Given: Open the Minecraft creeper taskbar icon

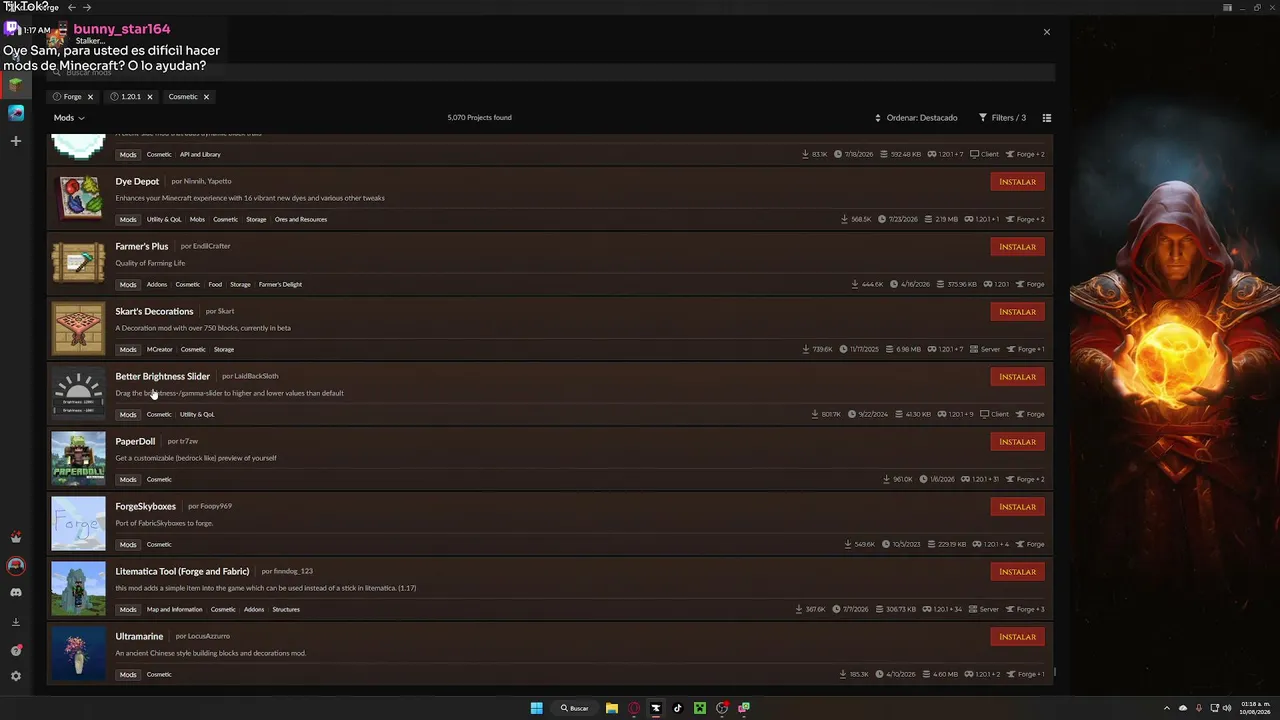Looking at the screenshot, I should point(700,708).
